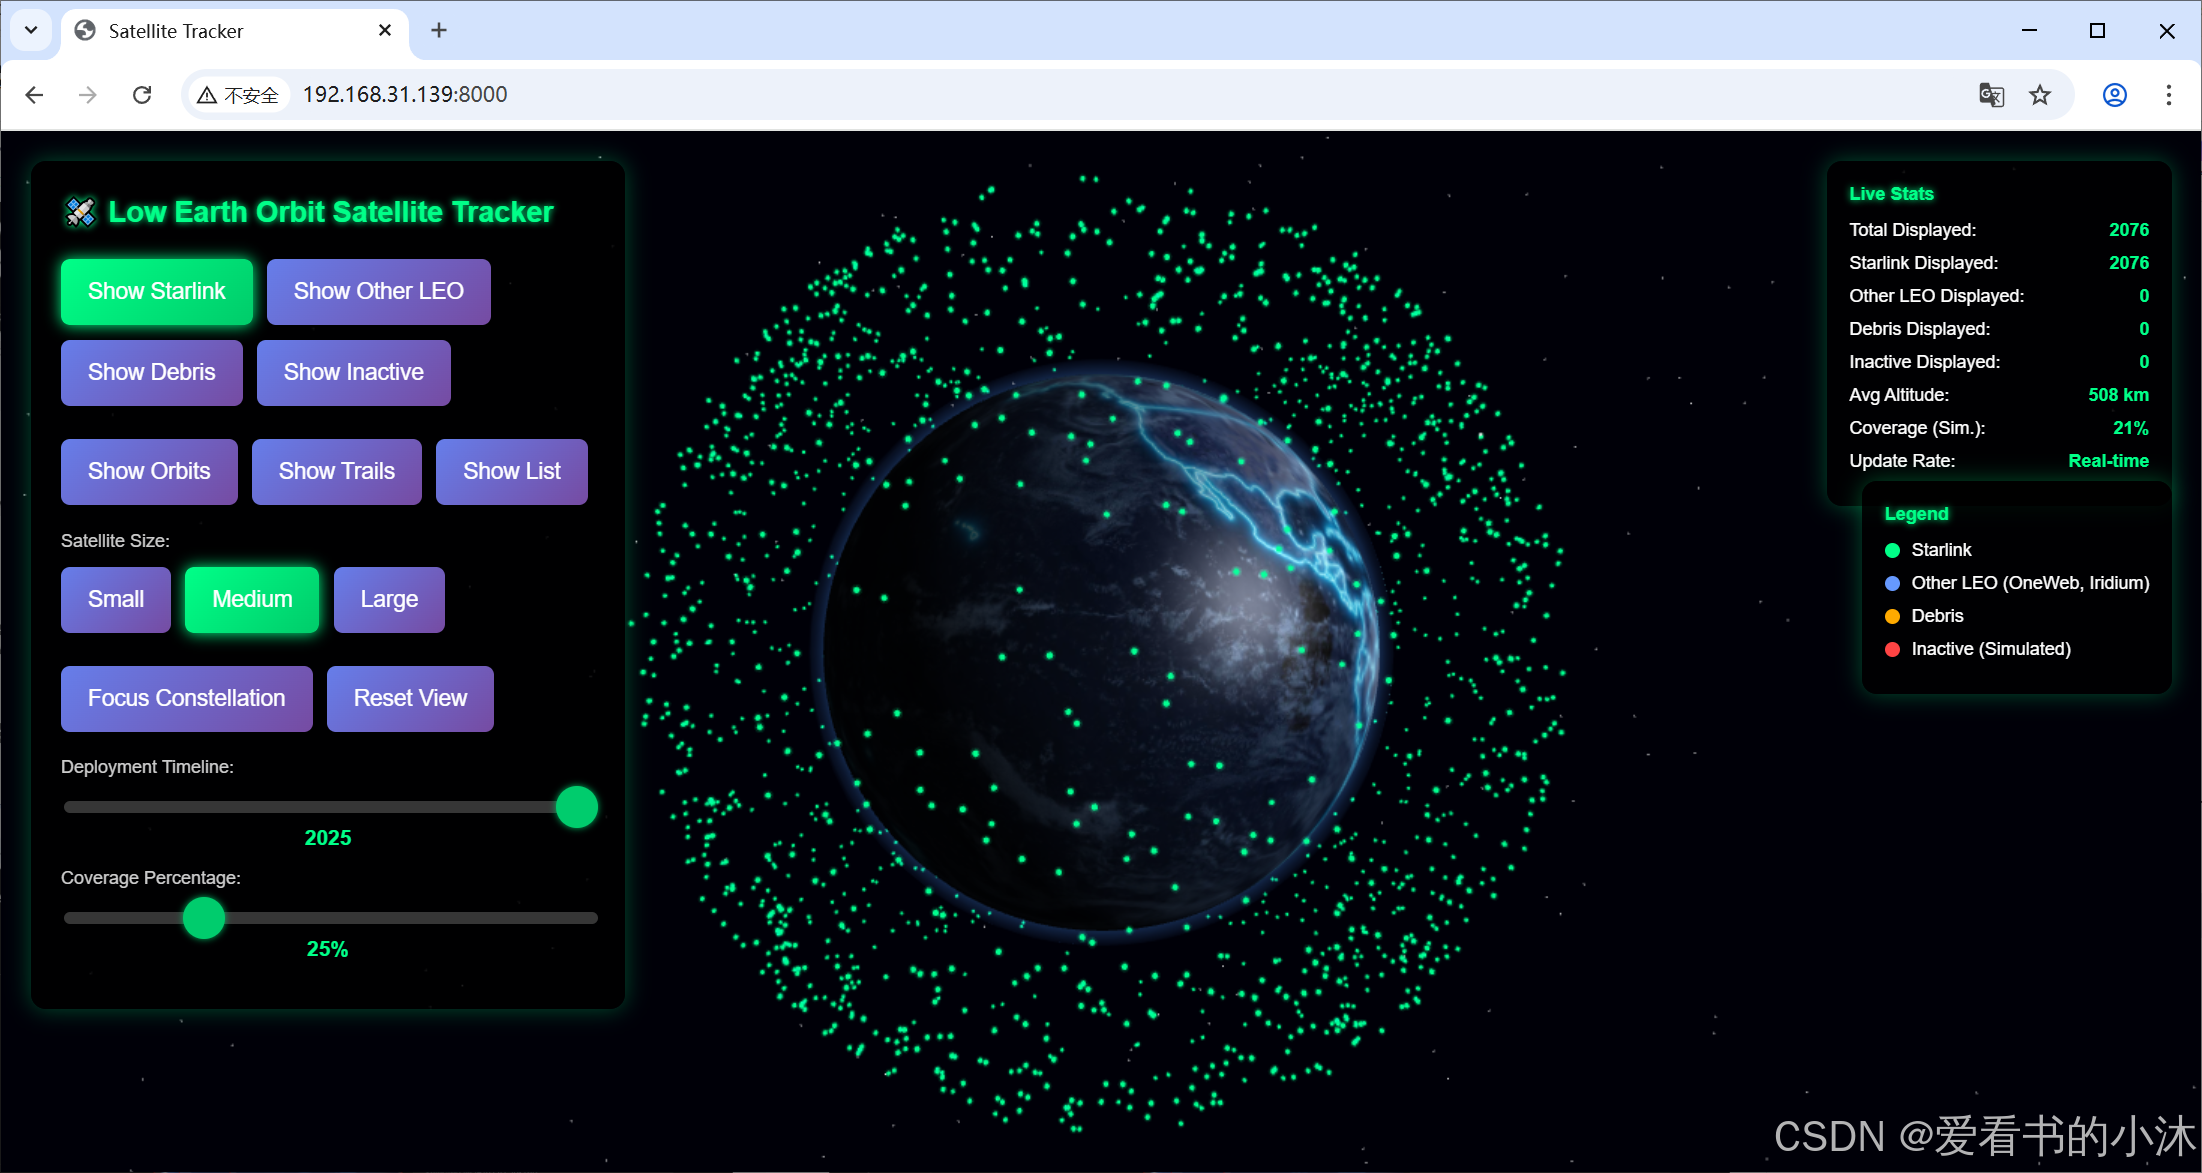The width and height of the screenshot is (2202, 1173).
Task: Click the Coverage Percentage slider handle
Action: click(x=204, y=918)
